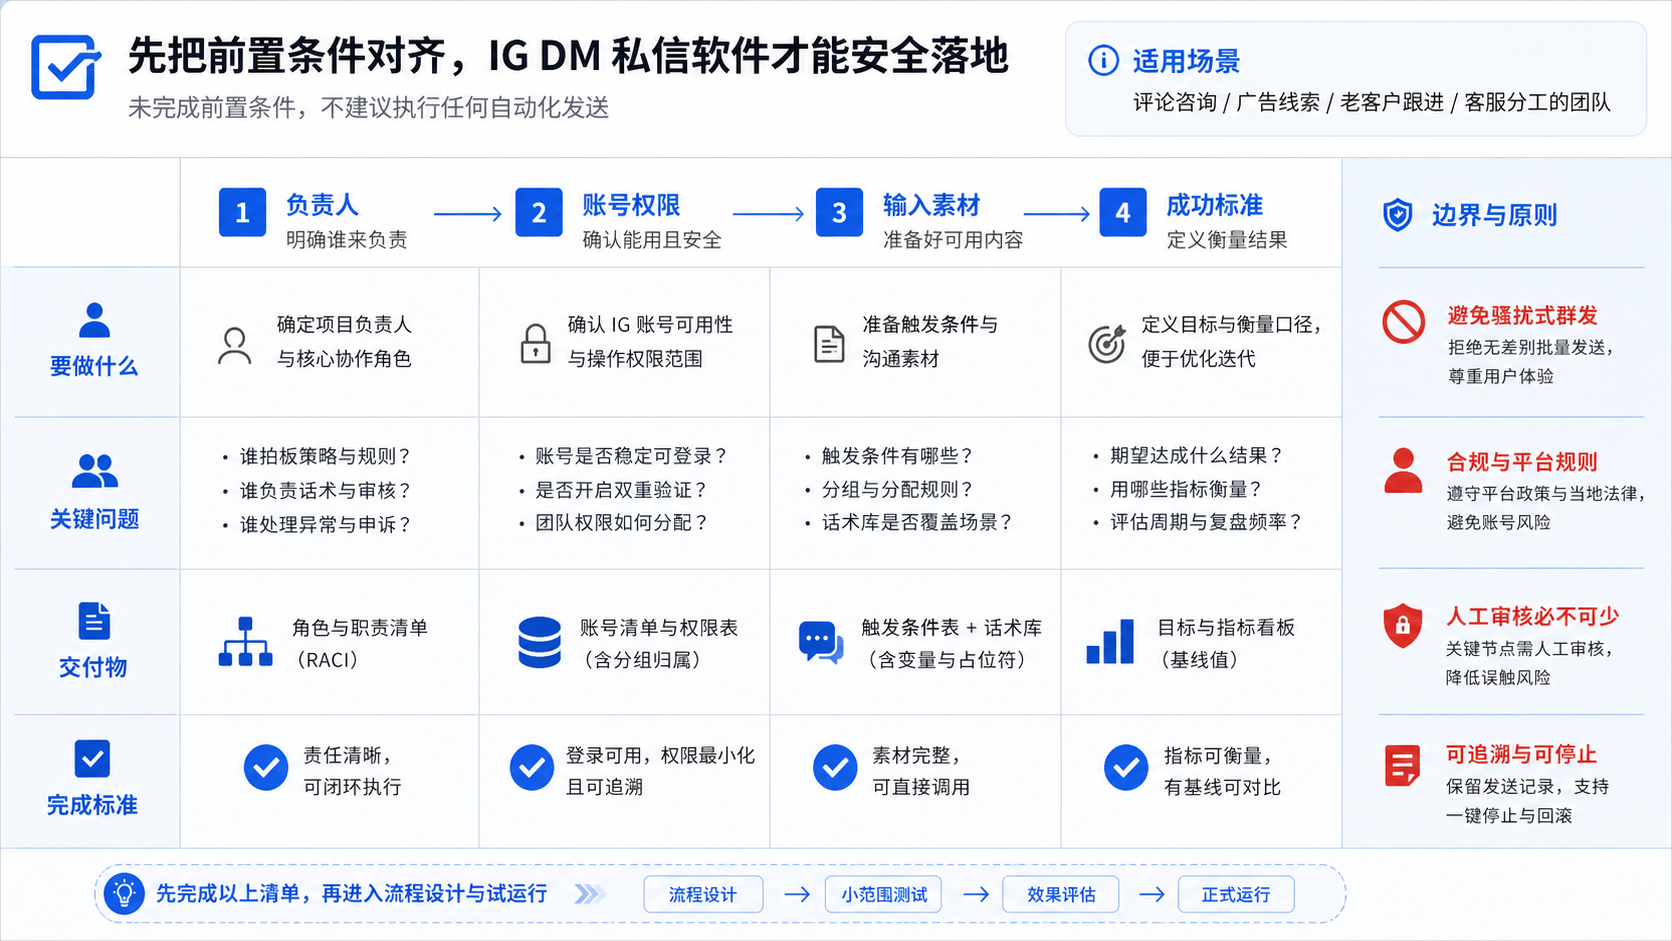Click the 成功标准 step title
Viewport: 1672px width, 941px height.
(x=1215, y=205)
